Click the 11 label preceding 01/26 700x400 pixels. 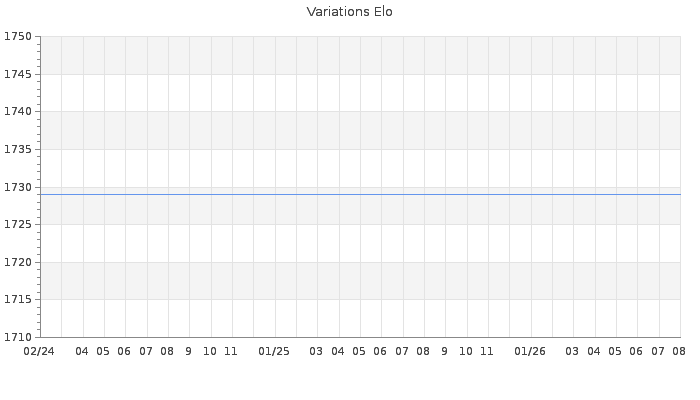[487, 352]
